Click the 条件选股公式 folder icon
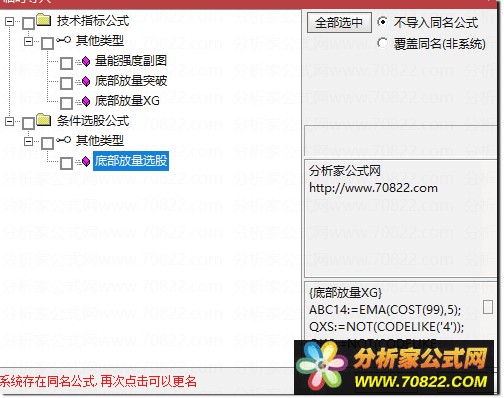Image resolution: width=504 pixels, height=398 pixels. pos(43,120)
